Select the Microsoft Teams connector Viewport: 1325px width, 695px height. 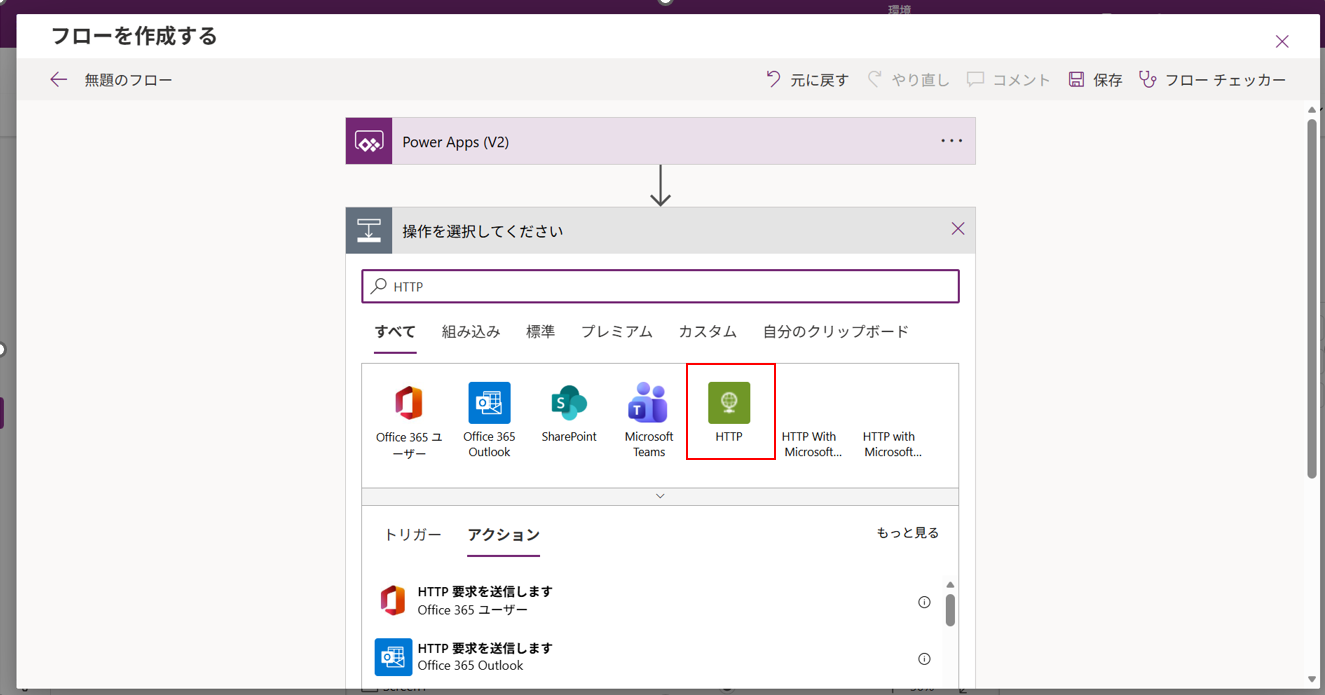649,420
